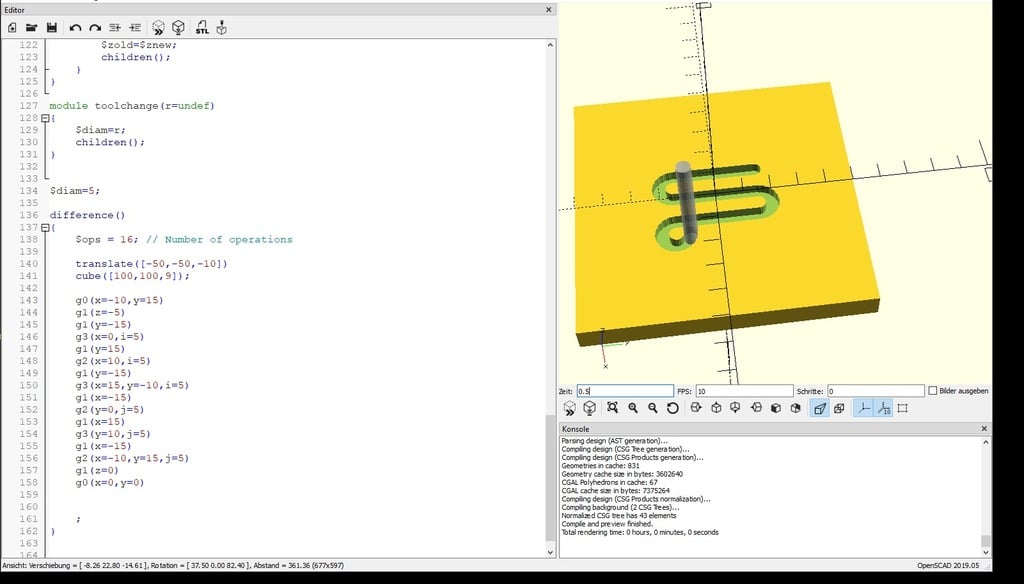
Task: Create a new OpenSCAD file
Action: pos(12,27)
